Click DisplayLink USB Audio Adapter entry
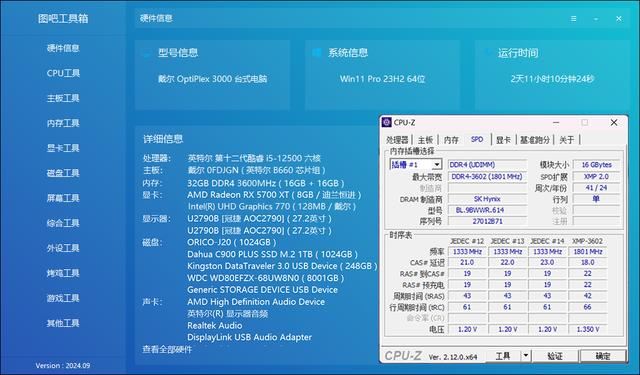Image resolution: width=640 pixels, height=375 pixels. (249, 337)
